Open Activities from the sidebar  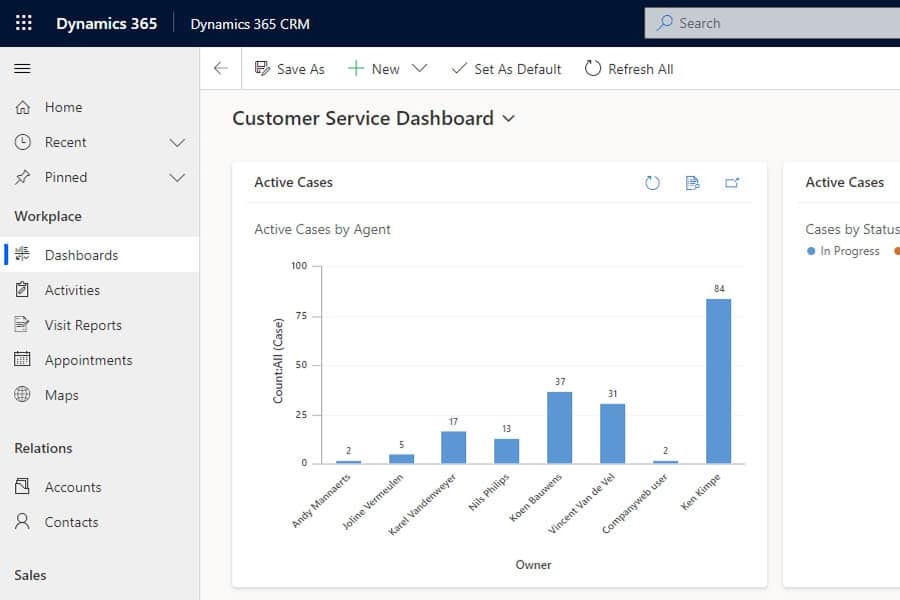point(72,290)
